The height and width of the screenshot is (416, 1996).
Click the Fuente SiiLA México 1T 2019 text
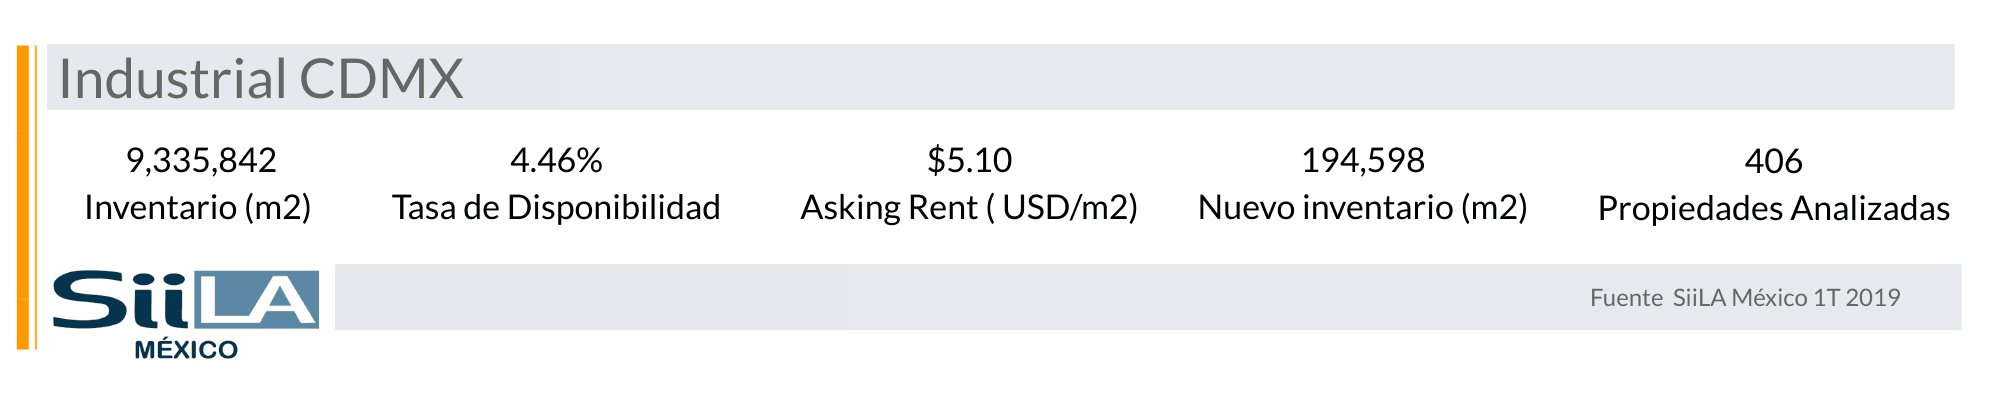1744,297
